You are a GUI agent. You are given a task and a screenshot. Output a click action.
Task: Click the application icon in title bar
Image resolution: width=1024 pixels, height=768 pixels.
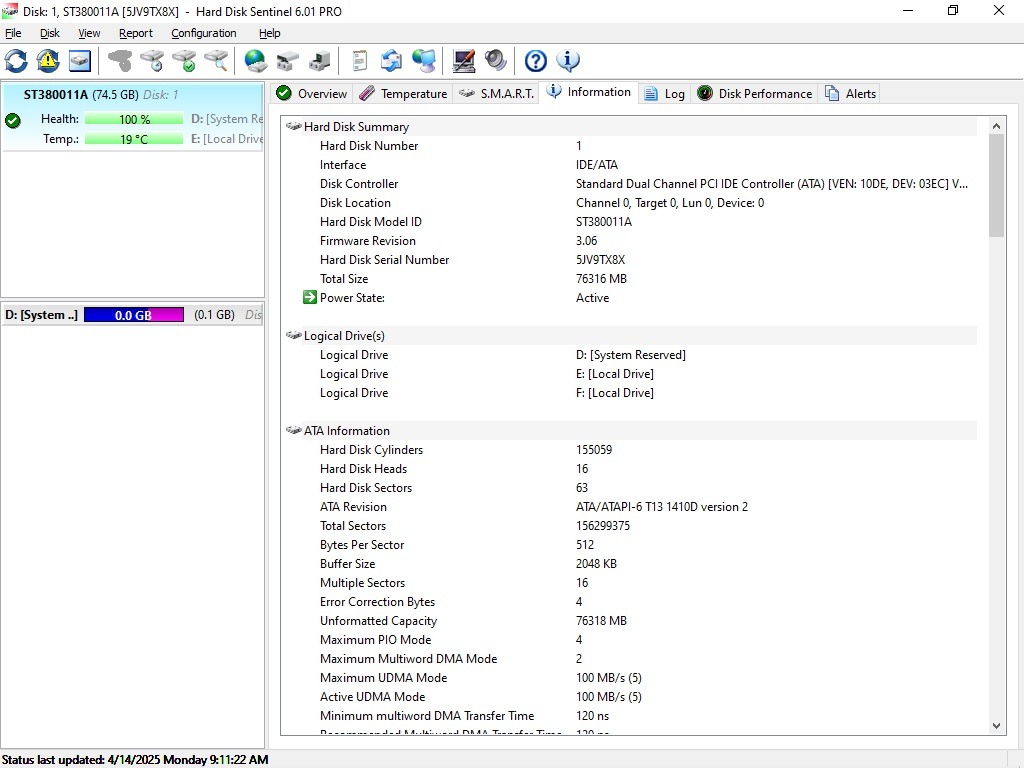tap(10, 10)
